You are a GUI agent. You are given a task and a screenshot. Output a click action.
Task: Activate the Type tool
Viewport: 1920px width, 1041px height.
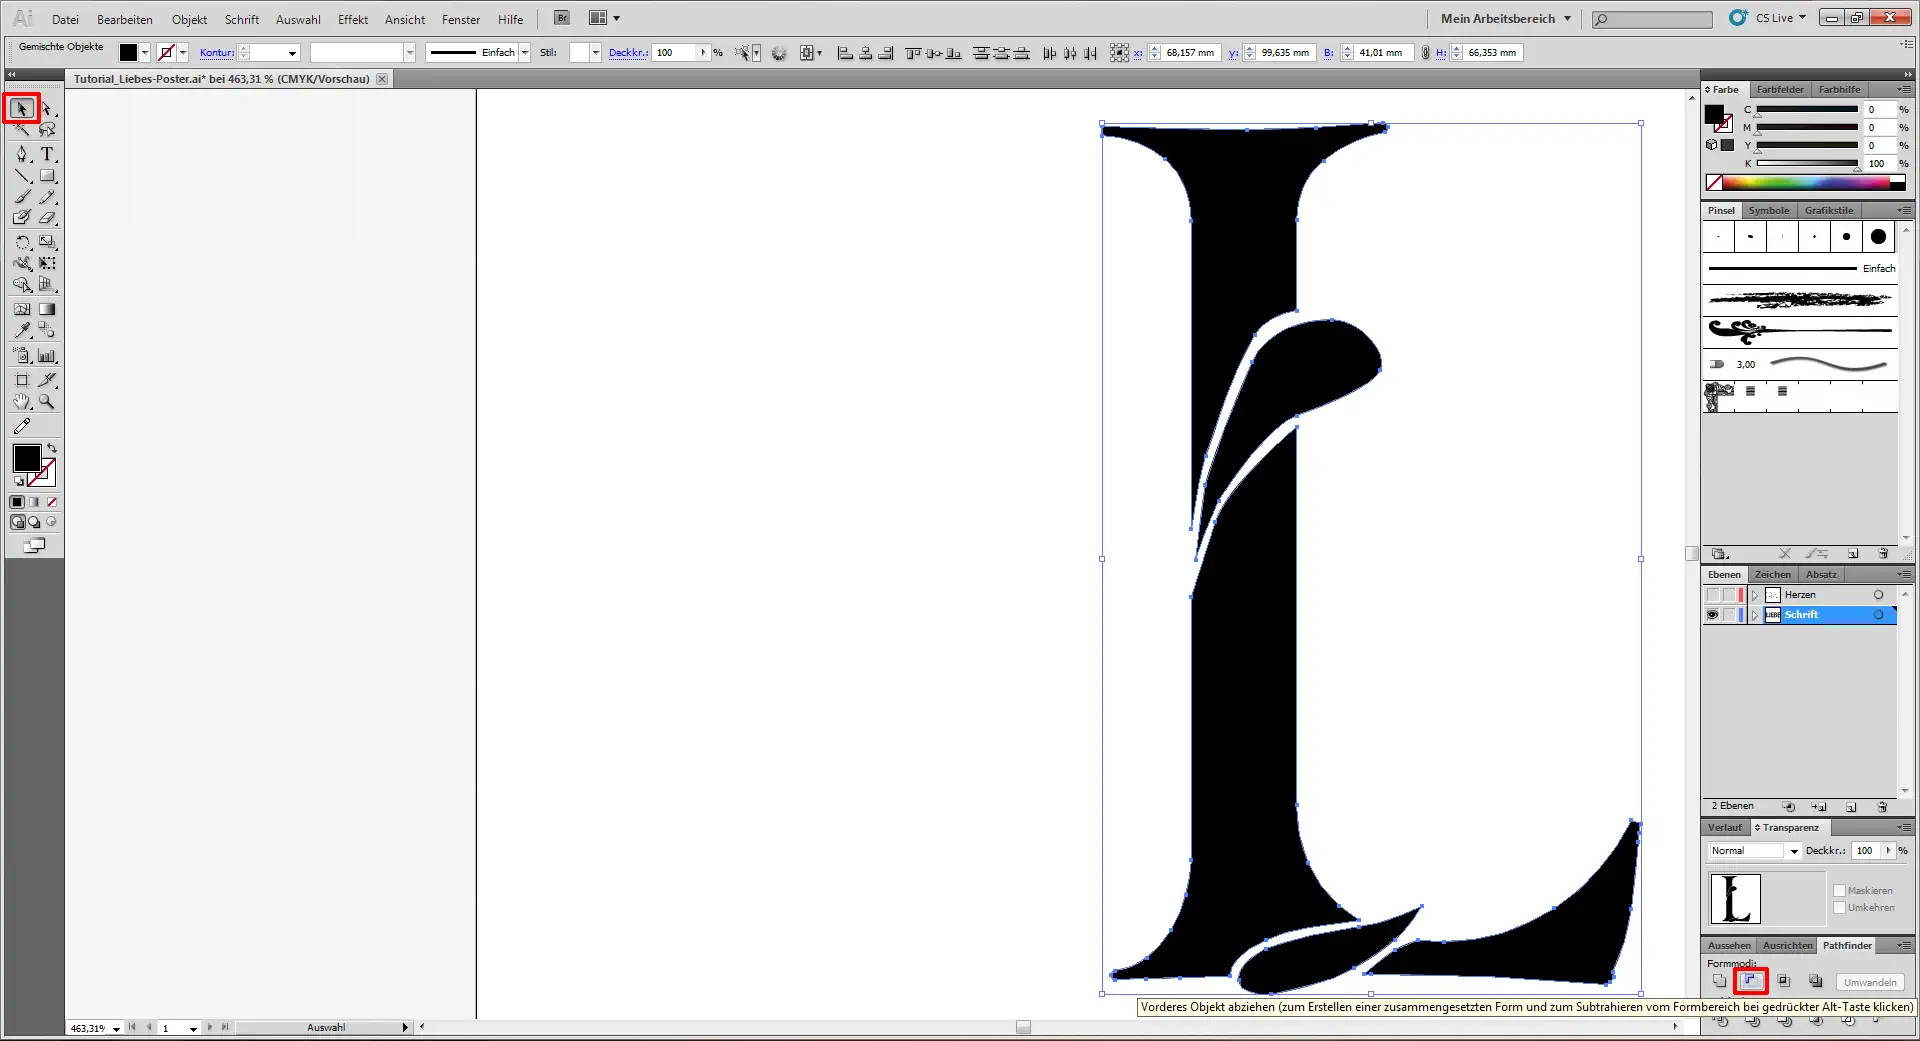pos(46,154)
